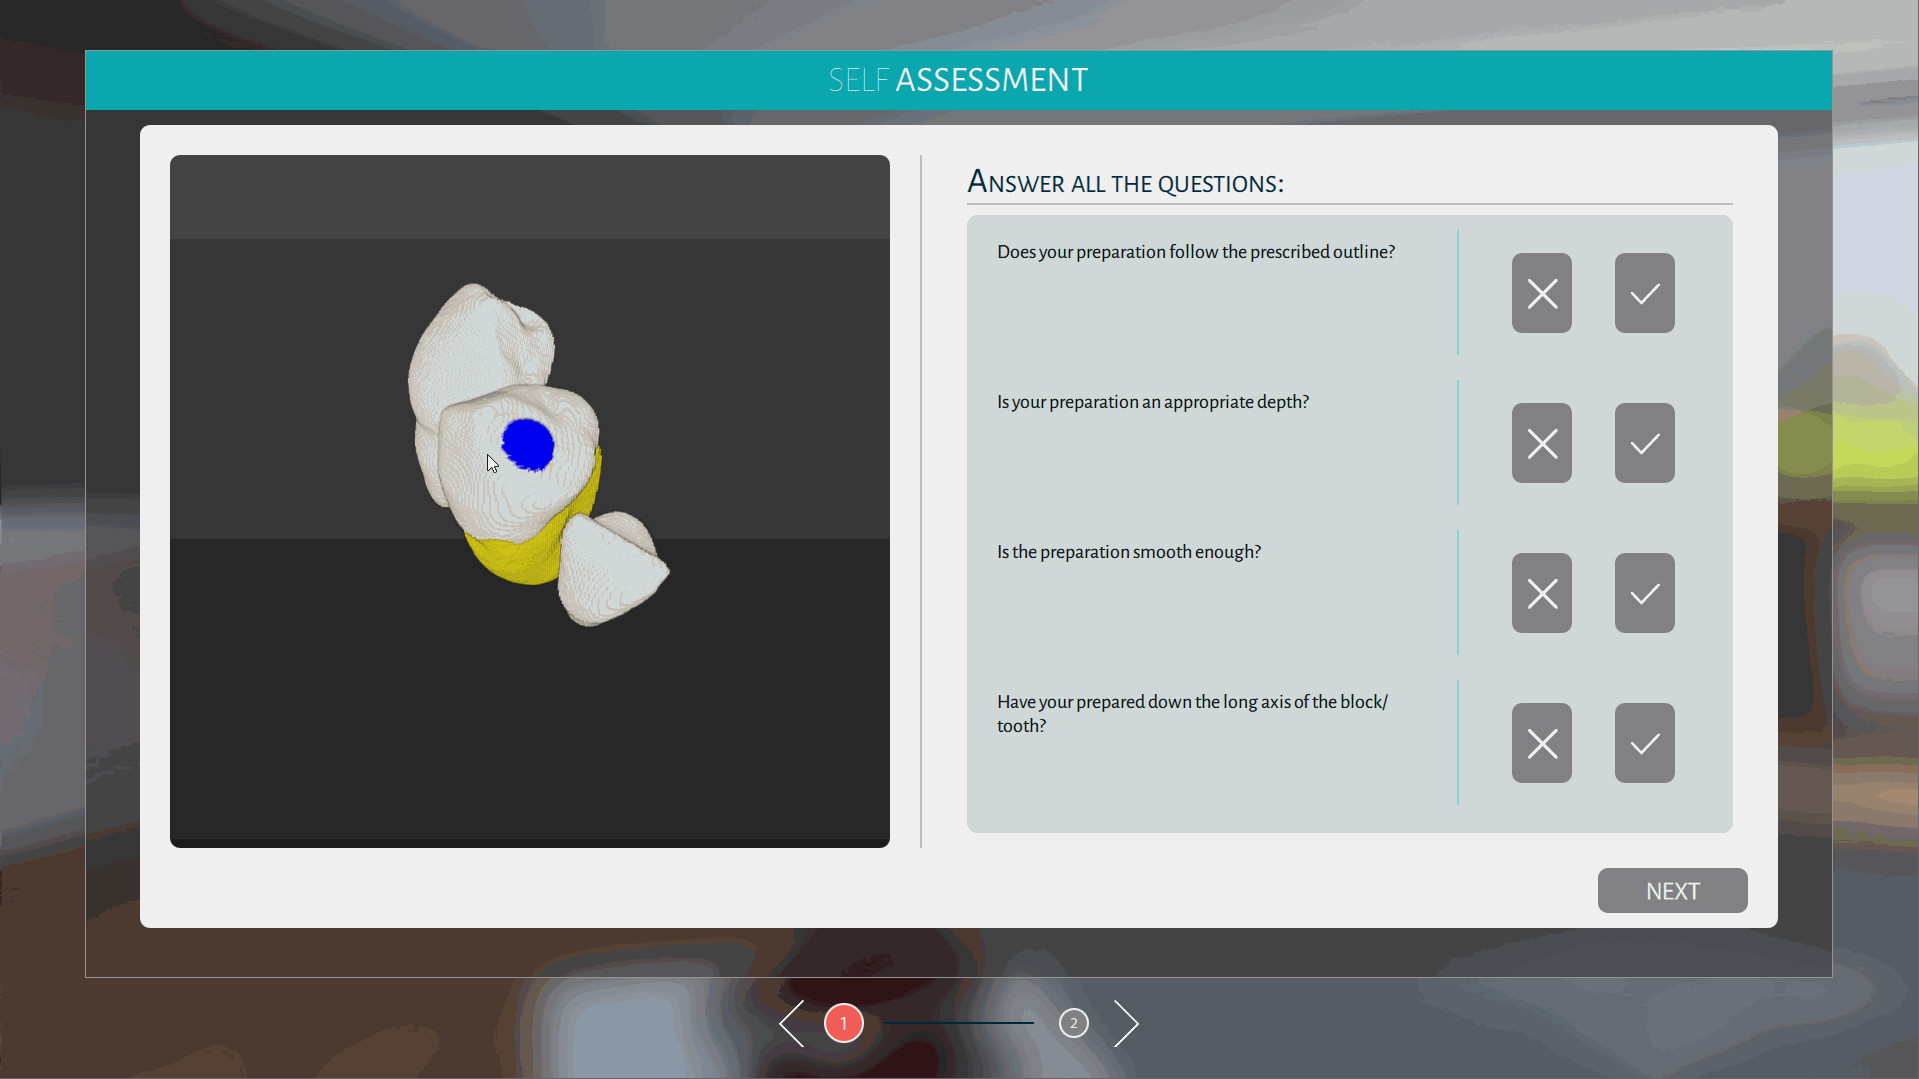Choose checkmark for long axis question
Viewport: 1919px width, 1079px height.
1644,743
